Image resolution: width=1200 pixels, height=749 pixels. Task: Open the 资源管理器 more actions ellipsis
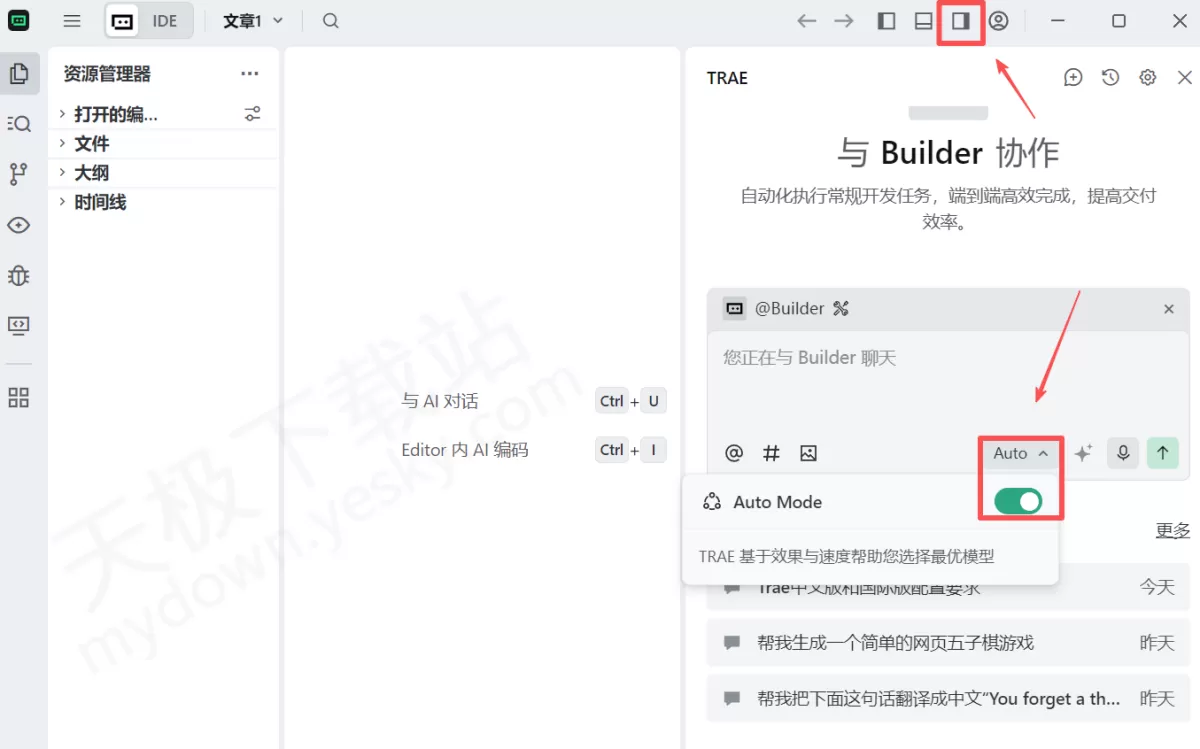click(250, 74)
